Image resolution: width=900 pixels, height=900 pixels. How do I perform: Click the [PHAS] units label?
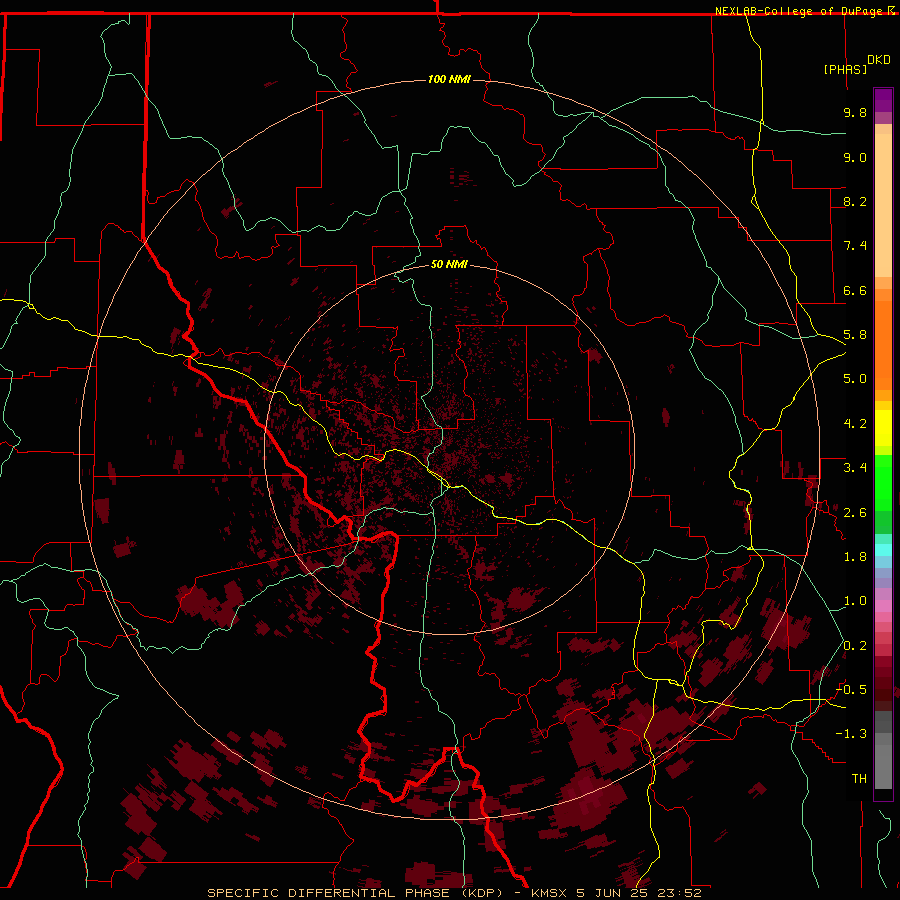click(845, 69)
